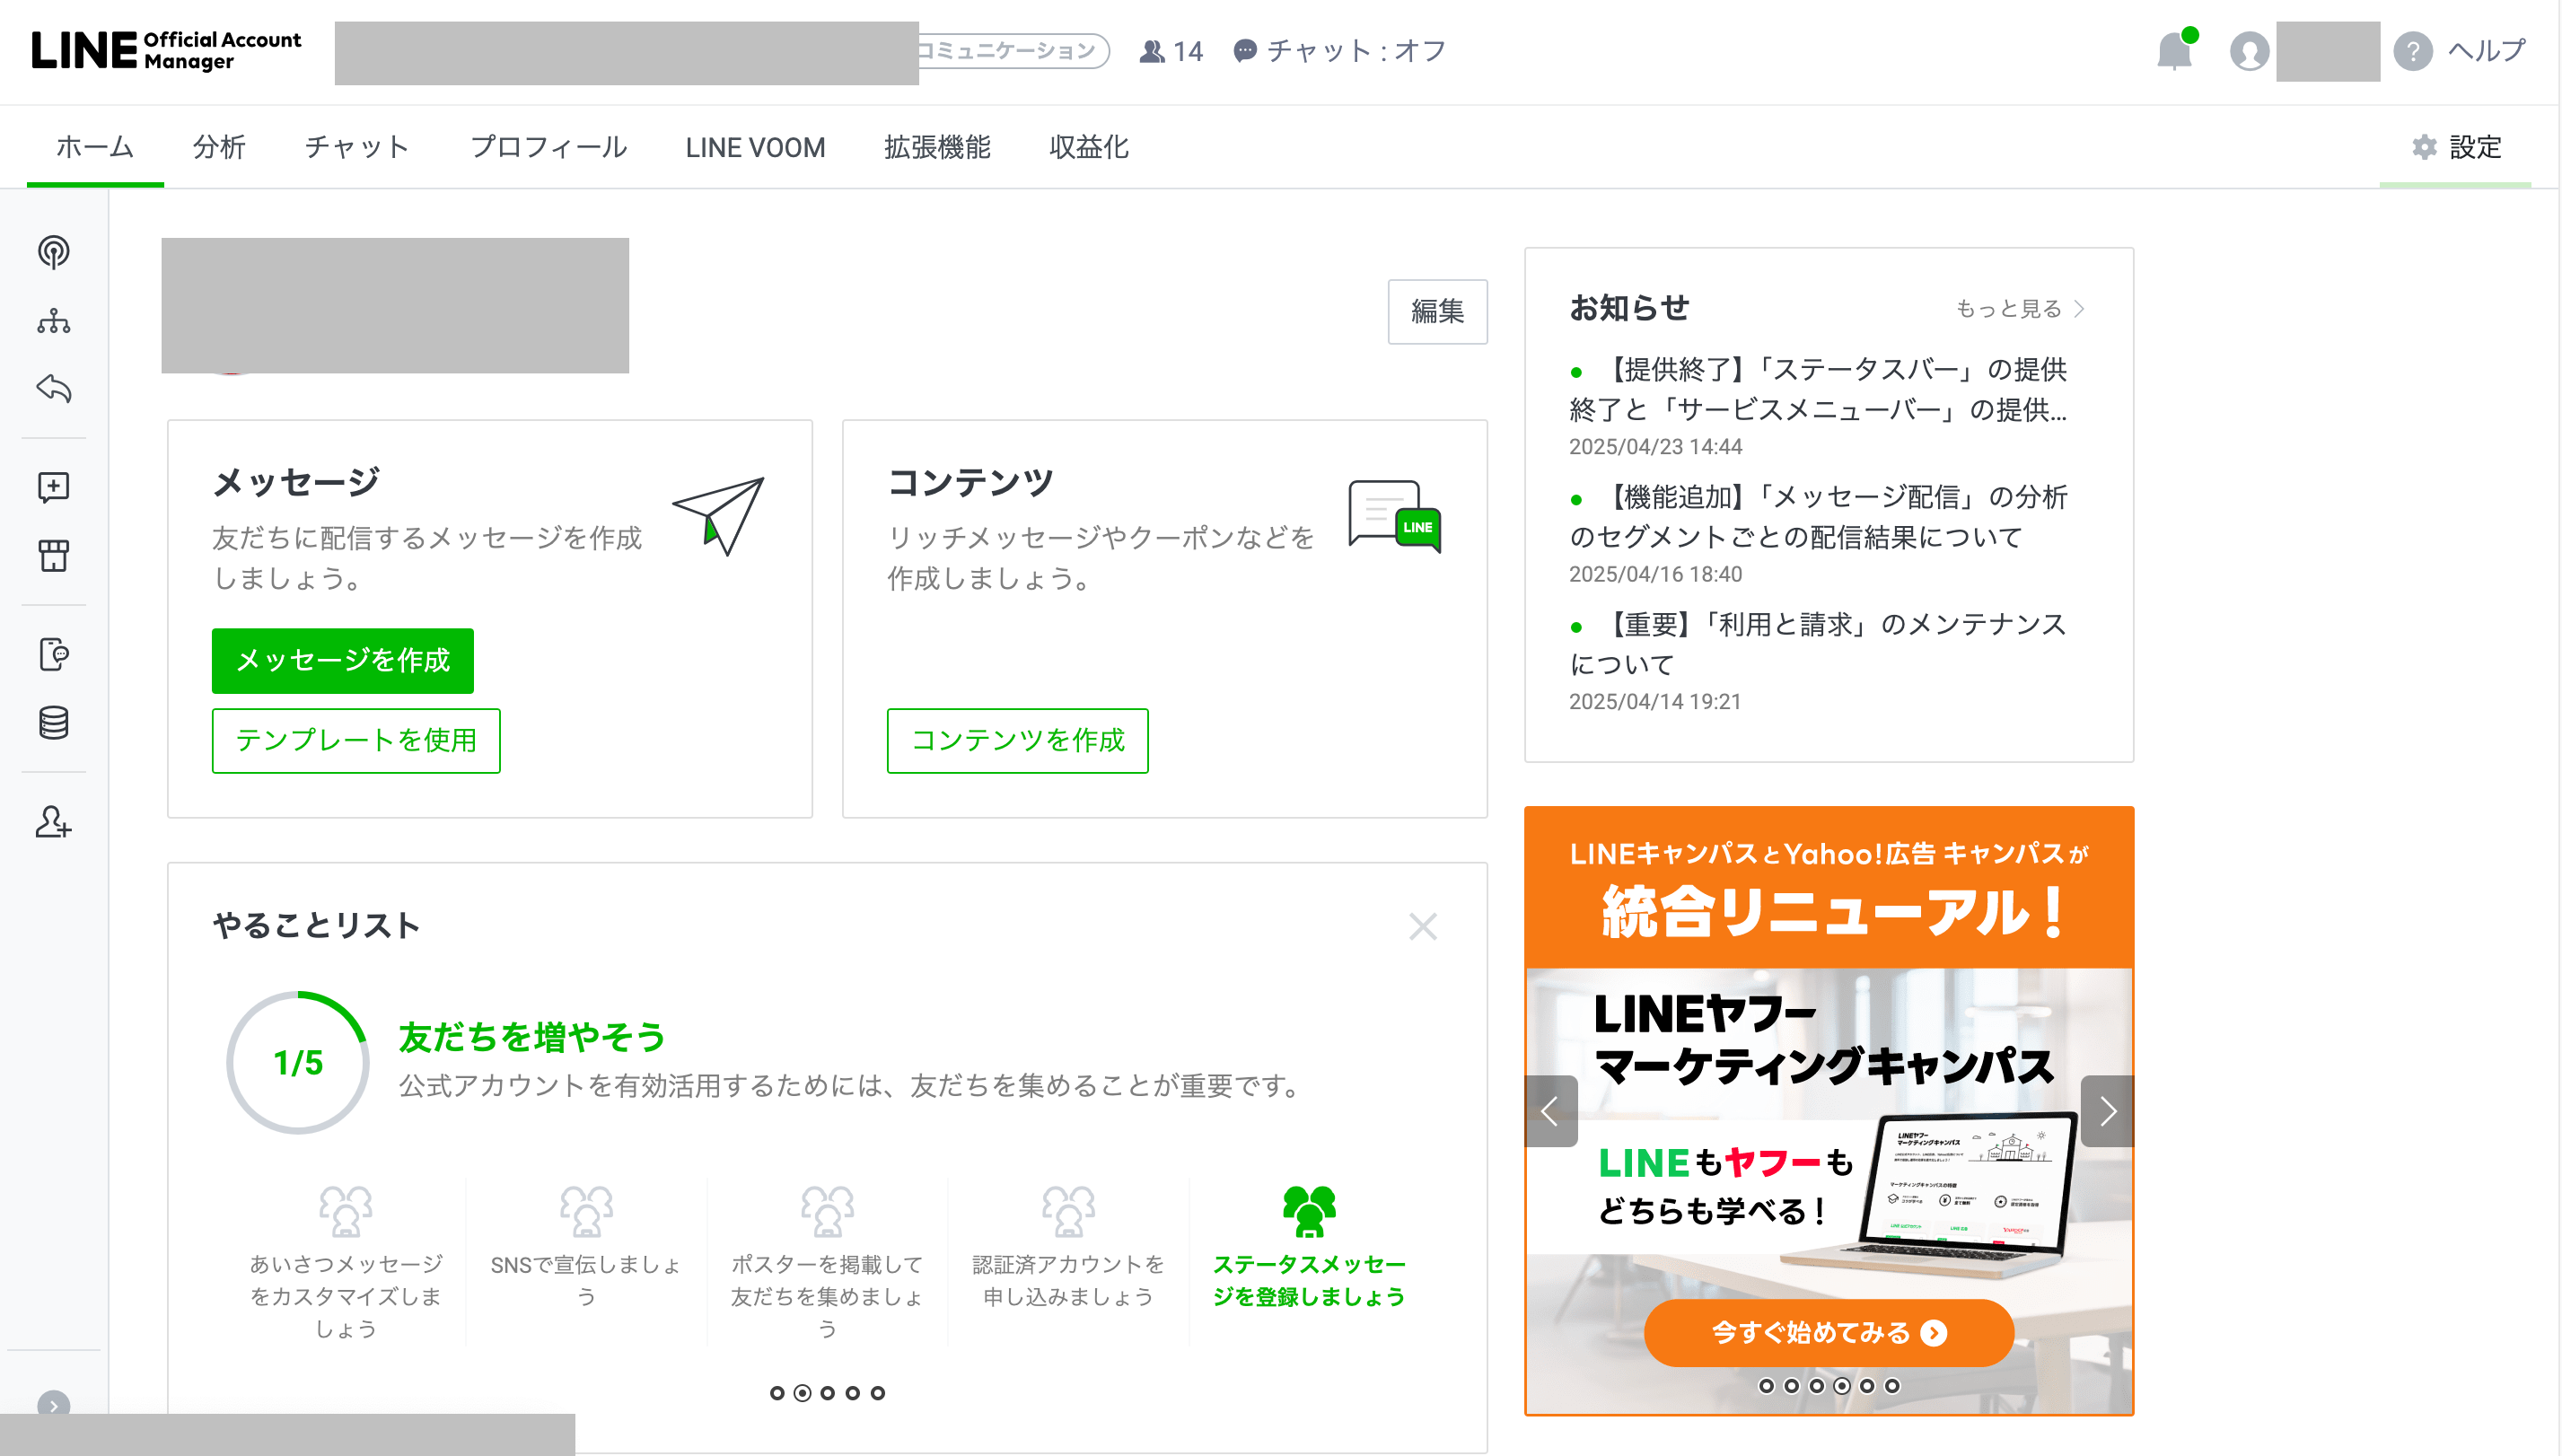Select first banner carousel dot
Image resolution: width=2562 pixels, height=1456 pixels.
(x=1766, y=1385)
